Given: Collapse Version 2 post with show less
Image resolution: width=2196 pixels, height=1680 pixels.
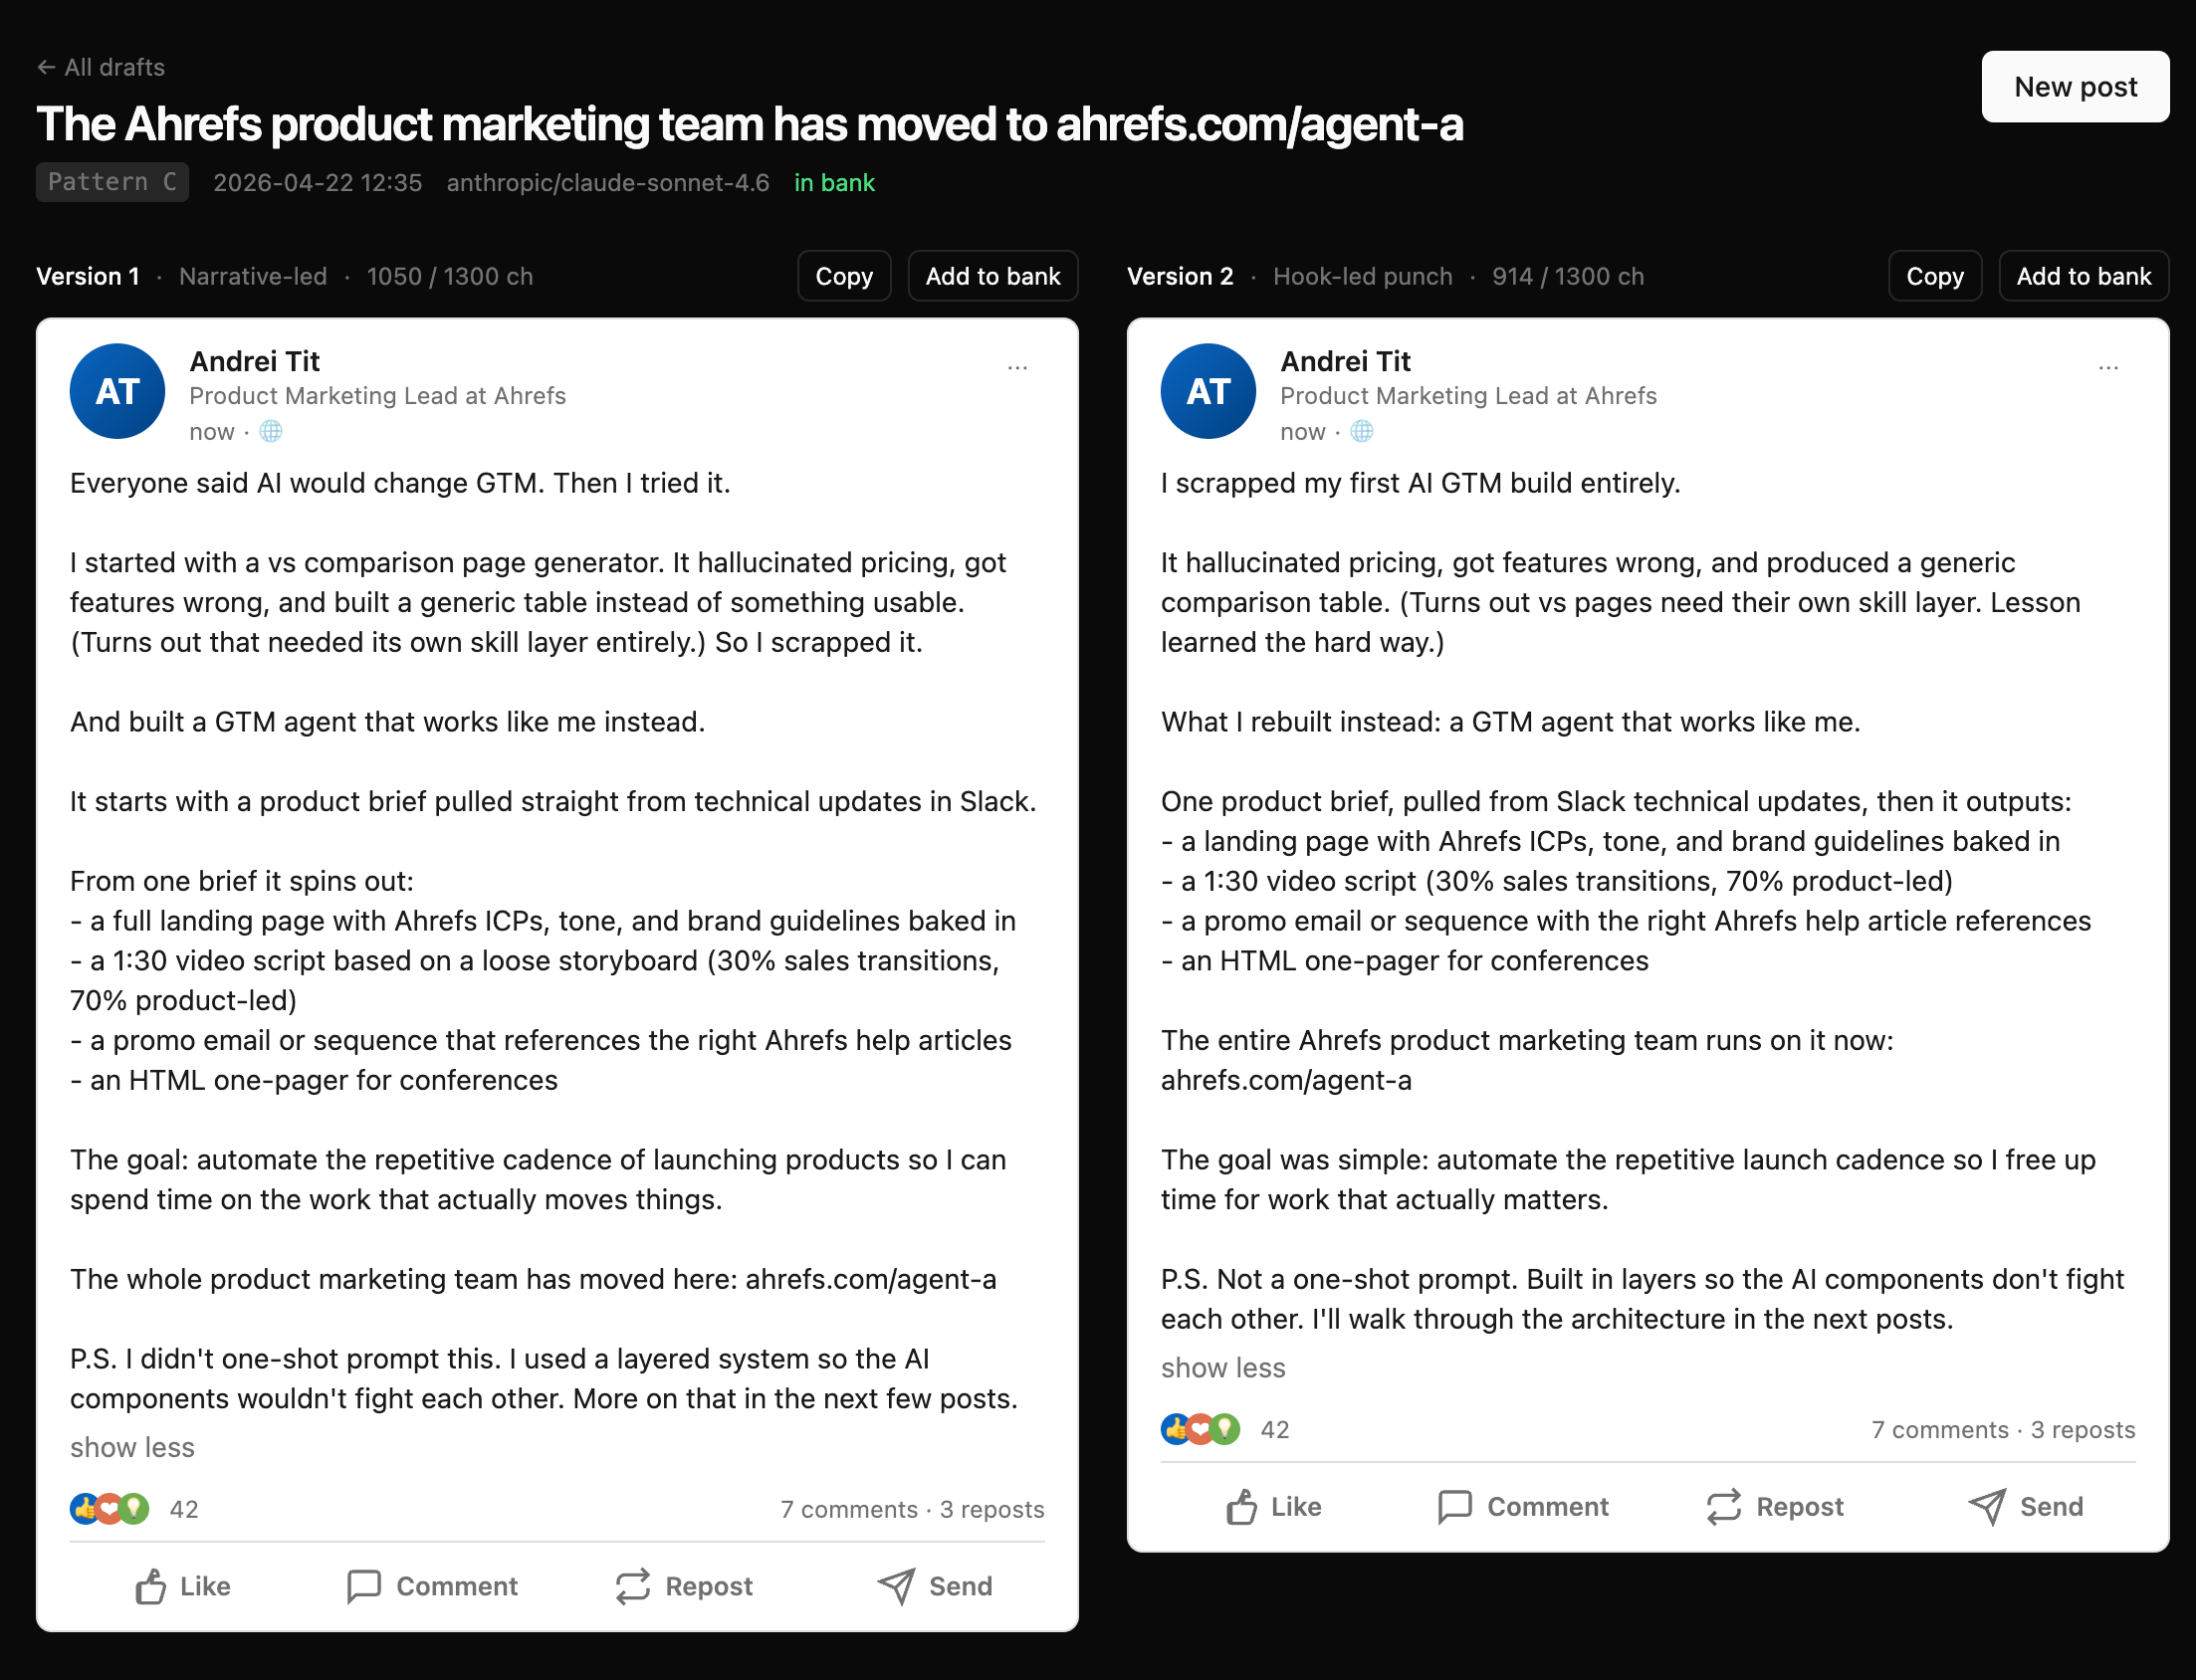Looking at the screenshot, I should 1223,1367.
